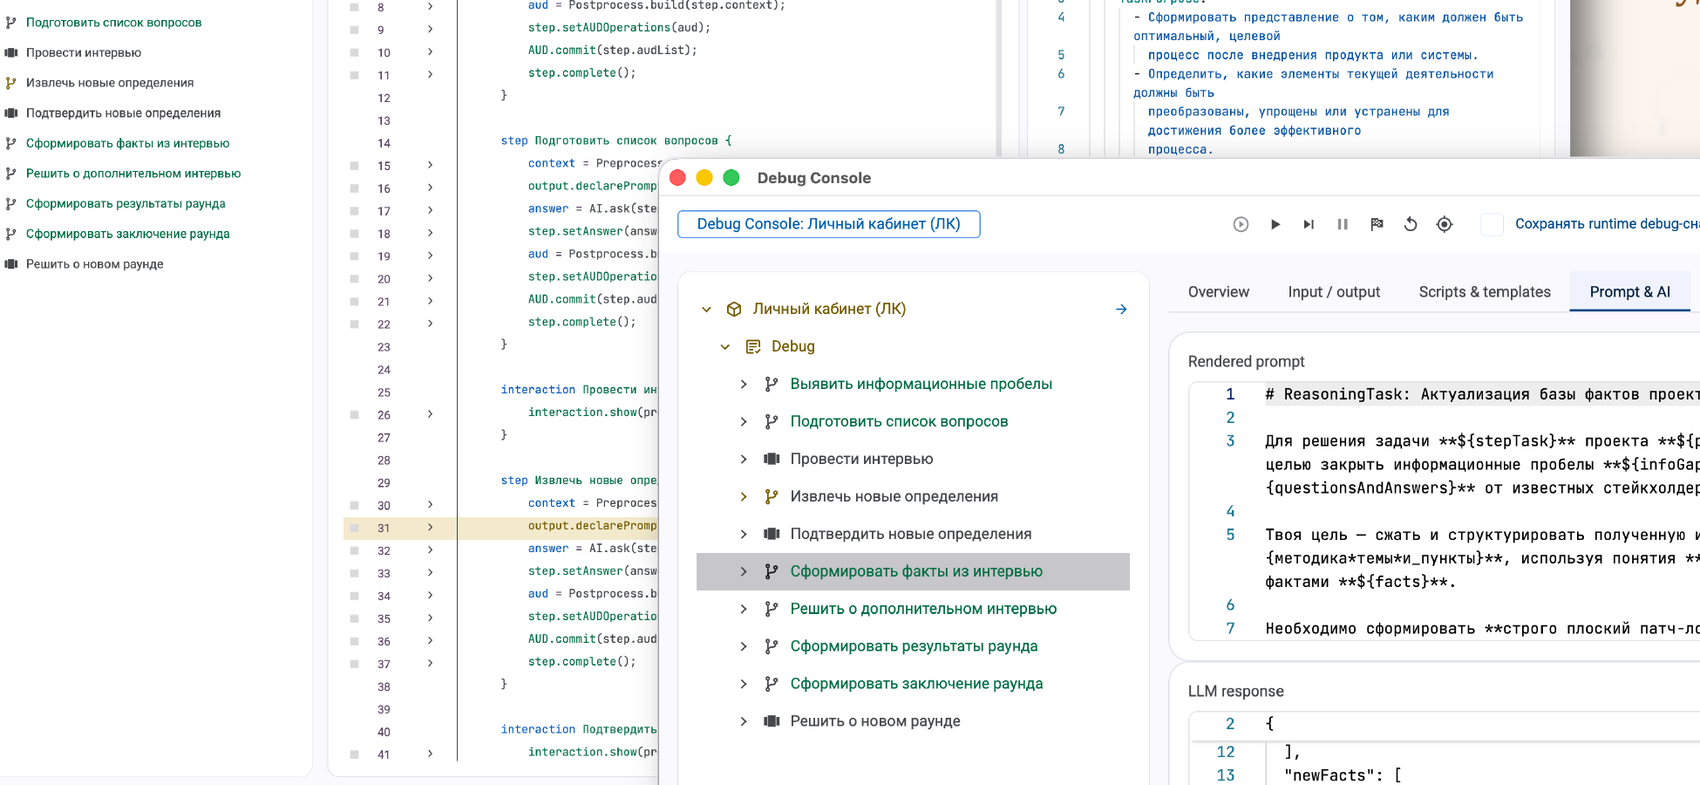1700x785 pixels.
Task: Toggle breakpoint marker on code line 34
Action: 354,595
